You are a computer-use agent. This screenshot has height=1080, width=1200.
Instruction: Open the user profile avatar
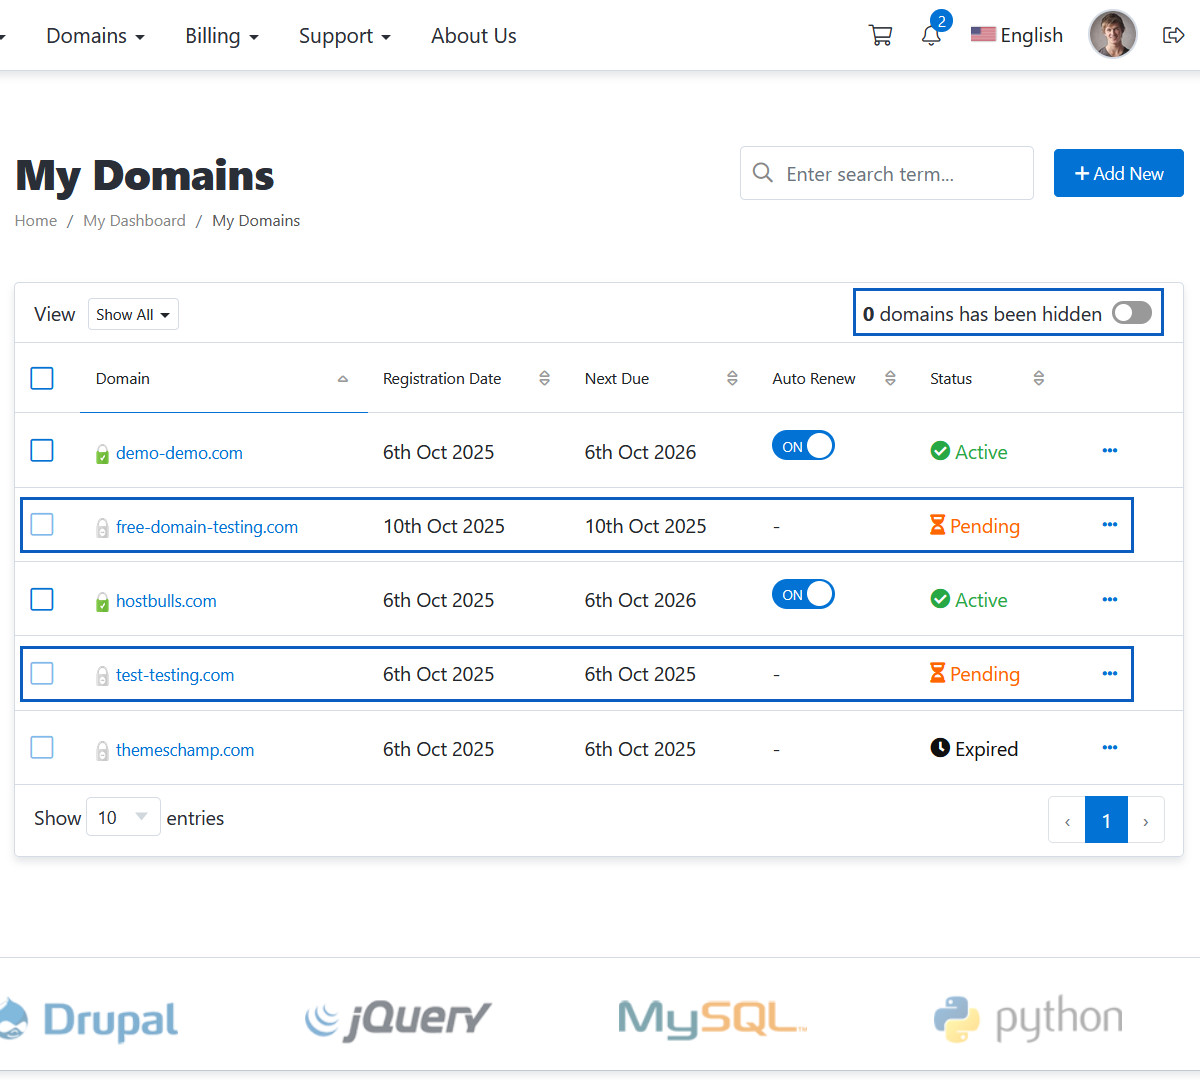pos(1112,35)
